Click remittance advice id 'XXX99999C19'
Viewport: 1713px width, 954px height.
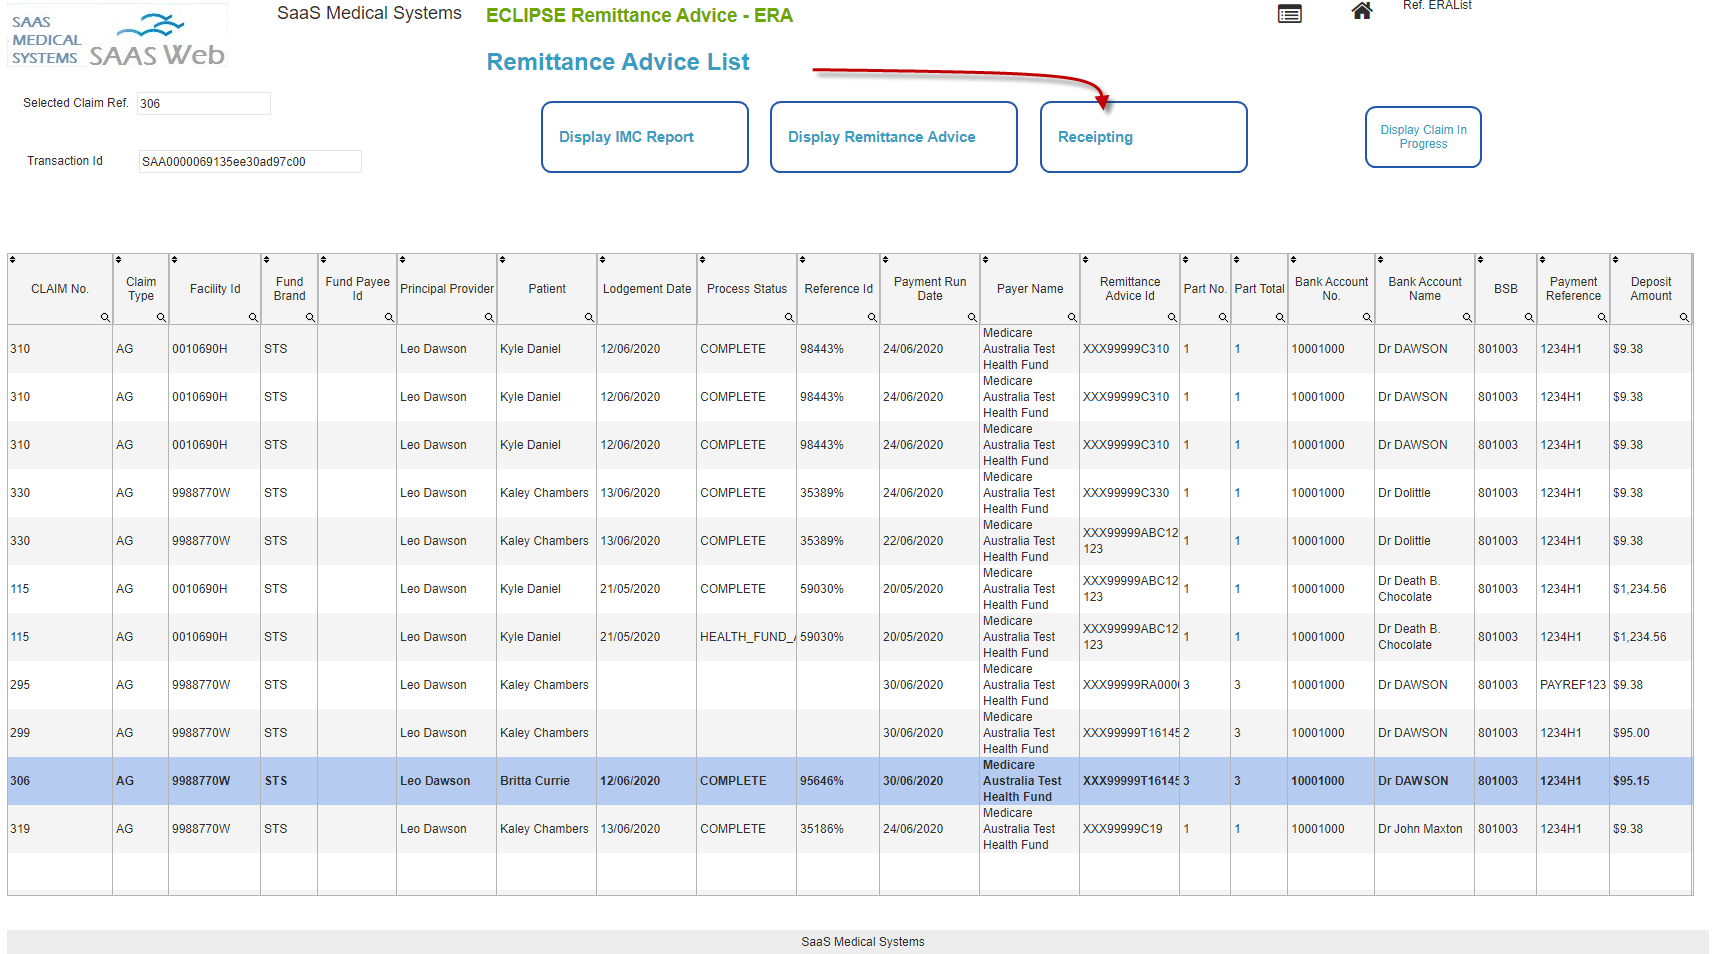coord(1123,829)
